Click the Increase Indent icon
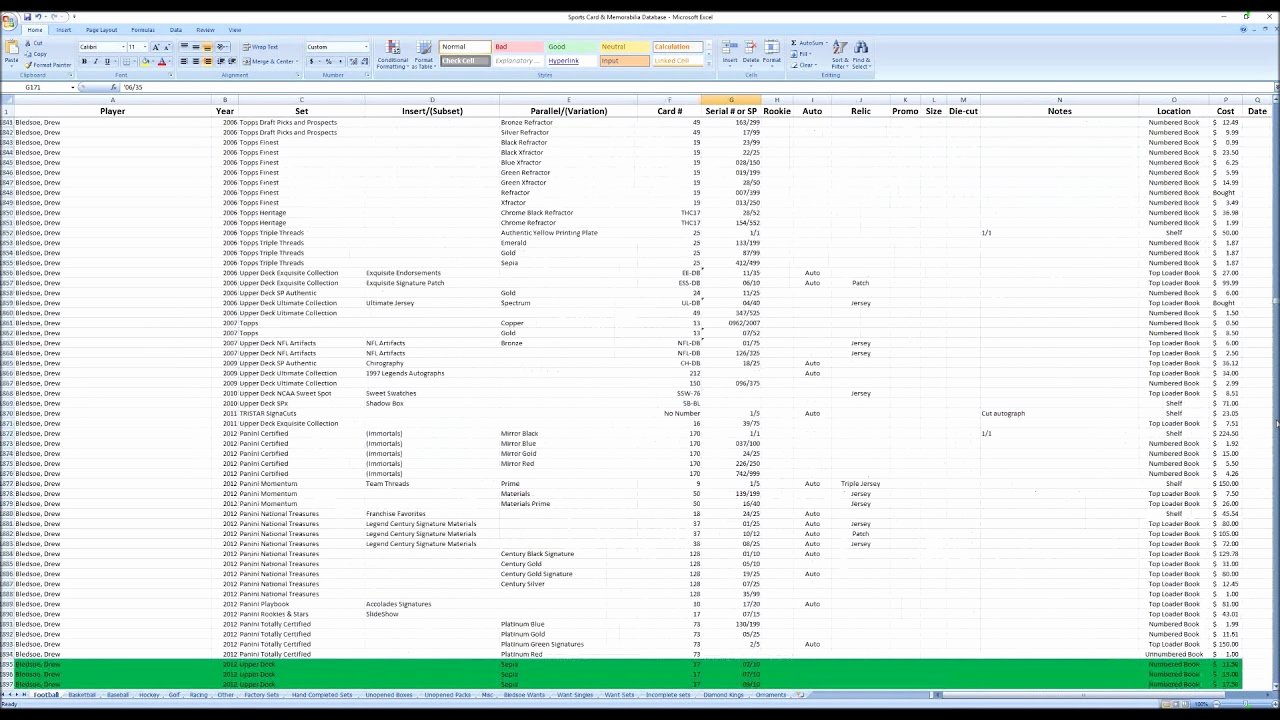The width and height of the screenshot is (1280, 720). click(x=231, y=62)
